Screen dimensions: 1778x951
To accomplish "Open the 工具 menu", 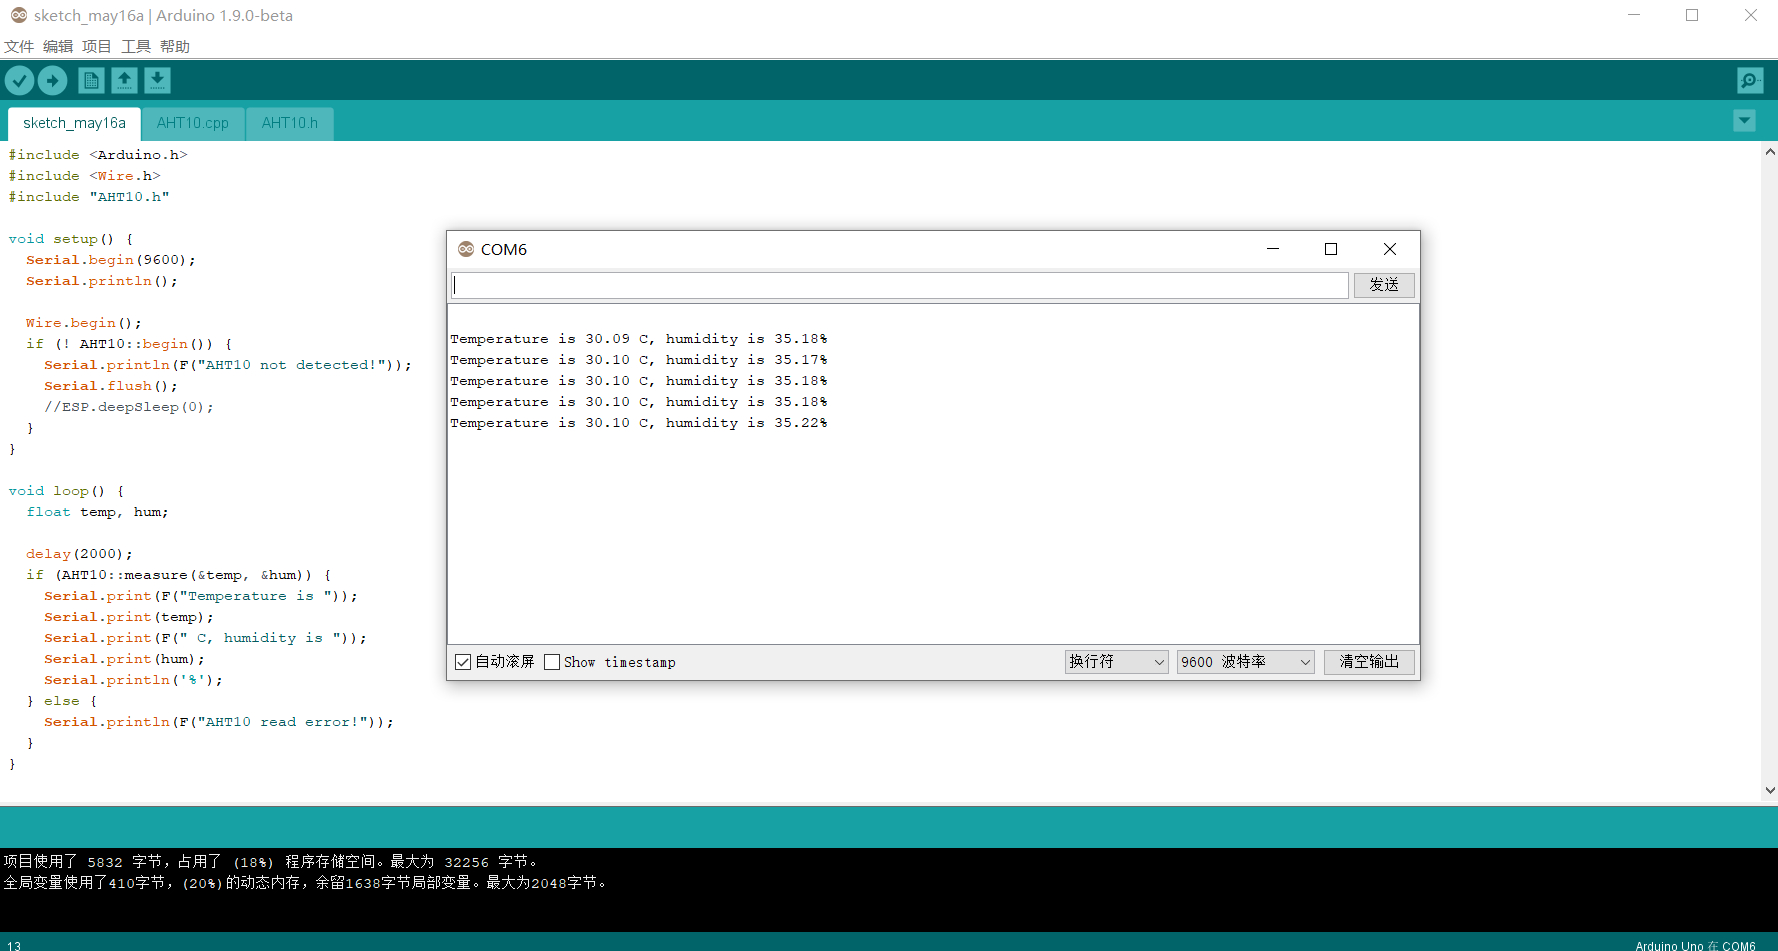I will 135,46.
